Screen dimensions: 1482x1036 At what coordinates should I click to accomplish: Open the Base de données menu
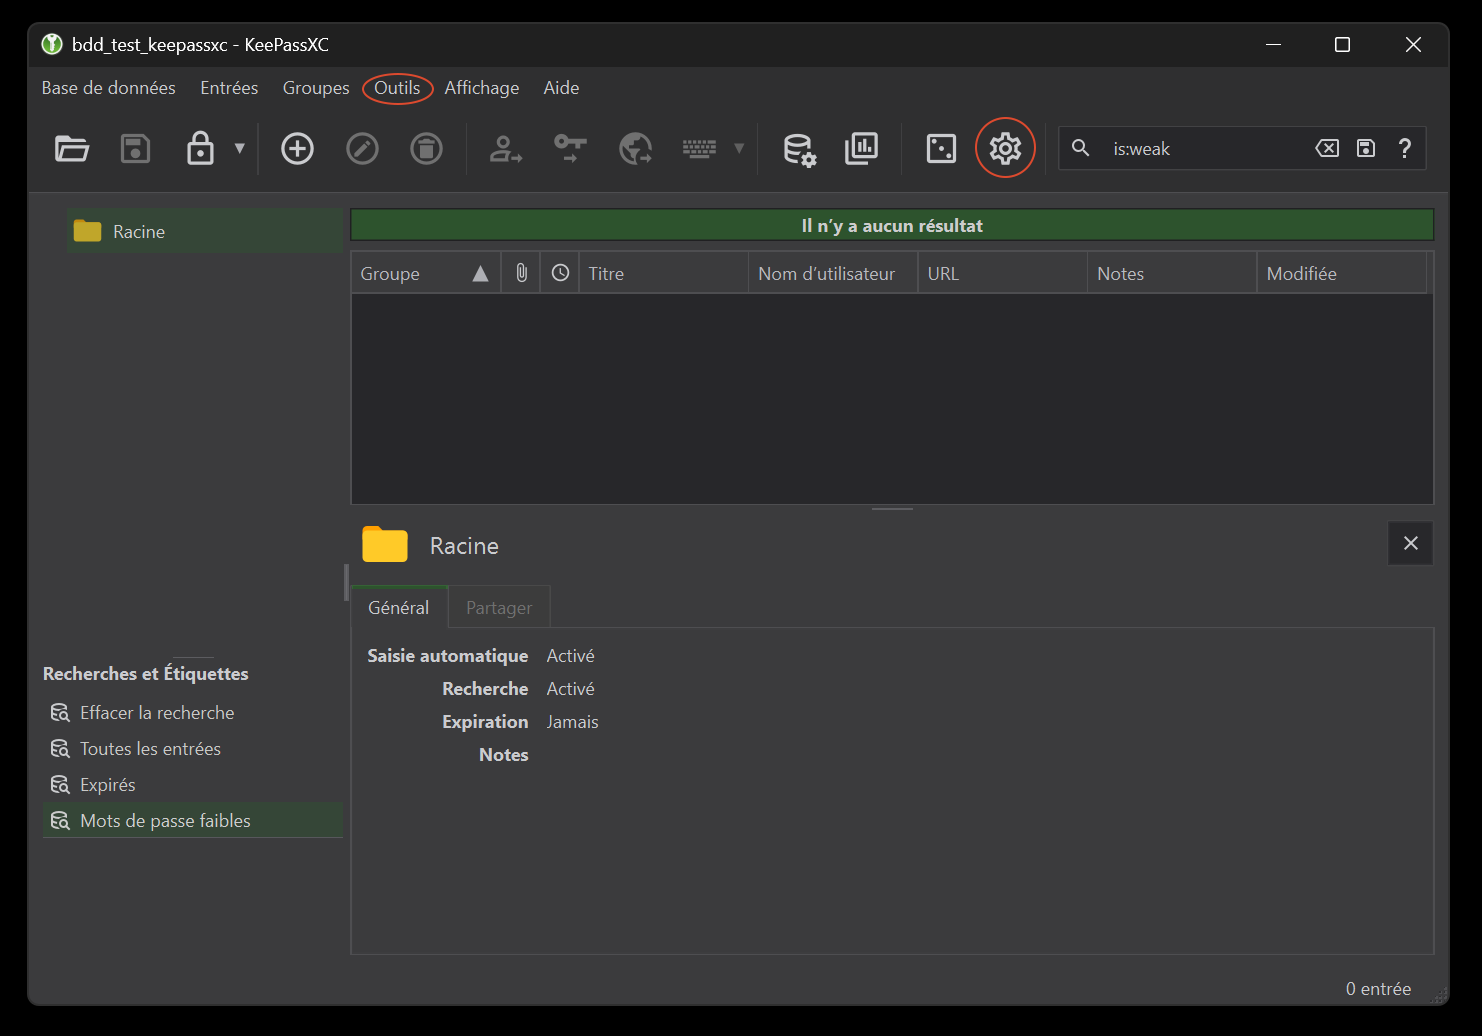click(109, 88)
